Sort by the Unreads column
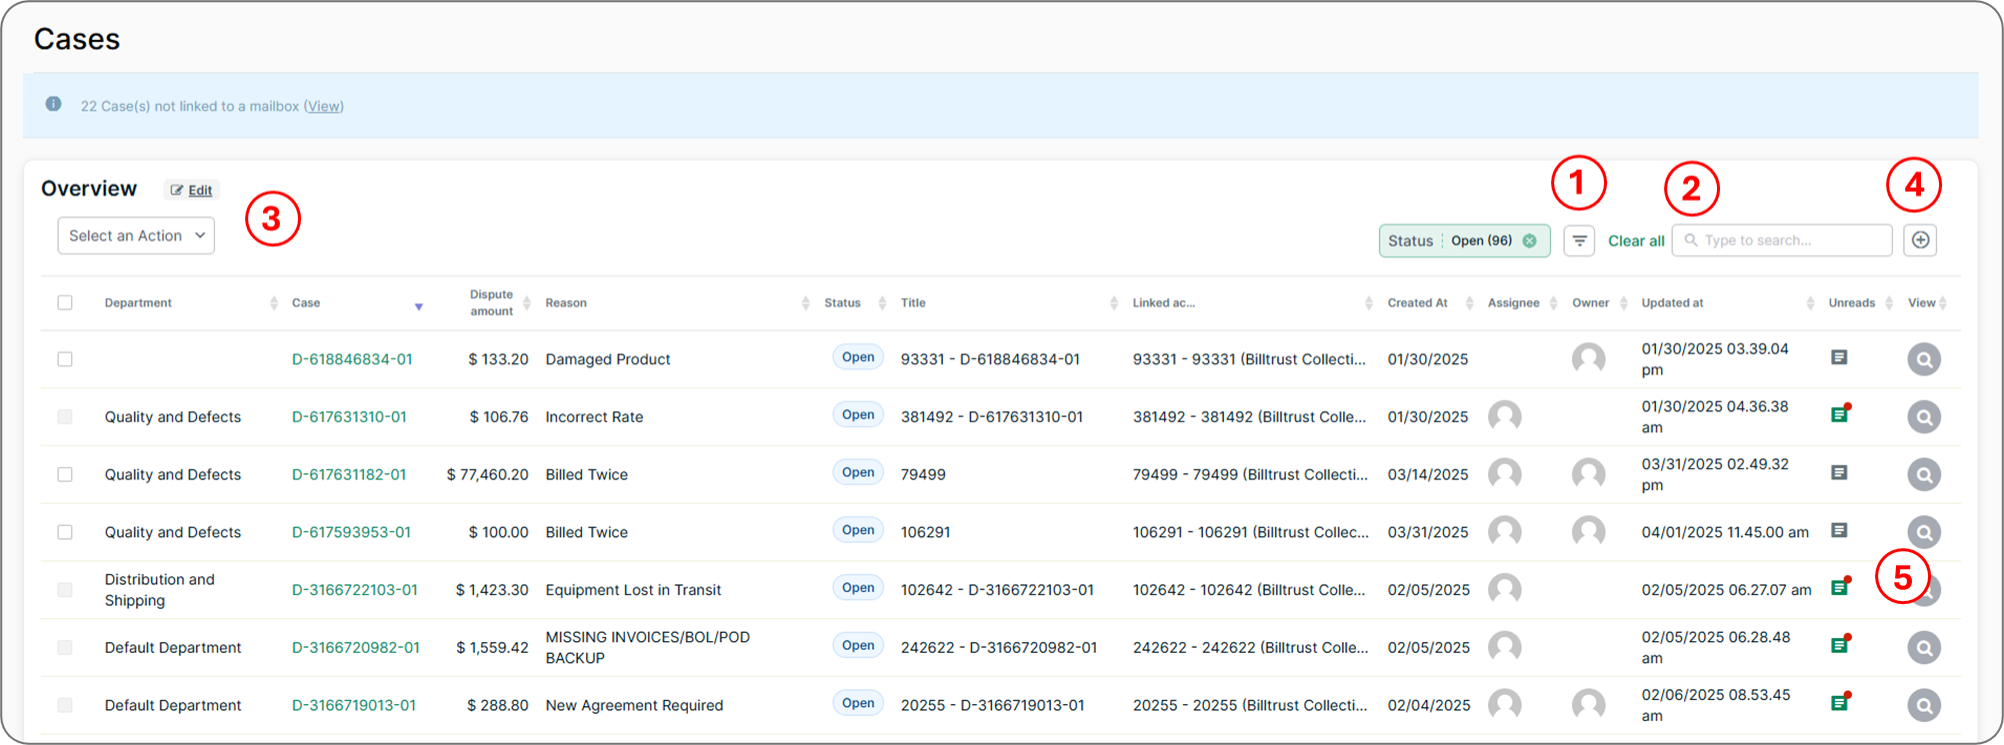The image size is (2004, 745). tap(1889, 303)
